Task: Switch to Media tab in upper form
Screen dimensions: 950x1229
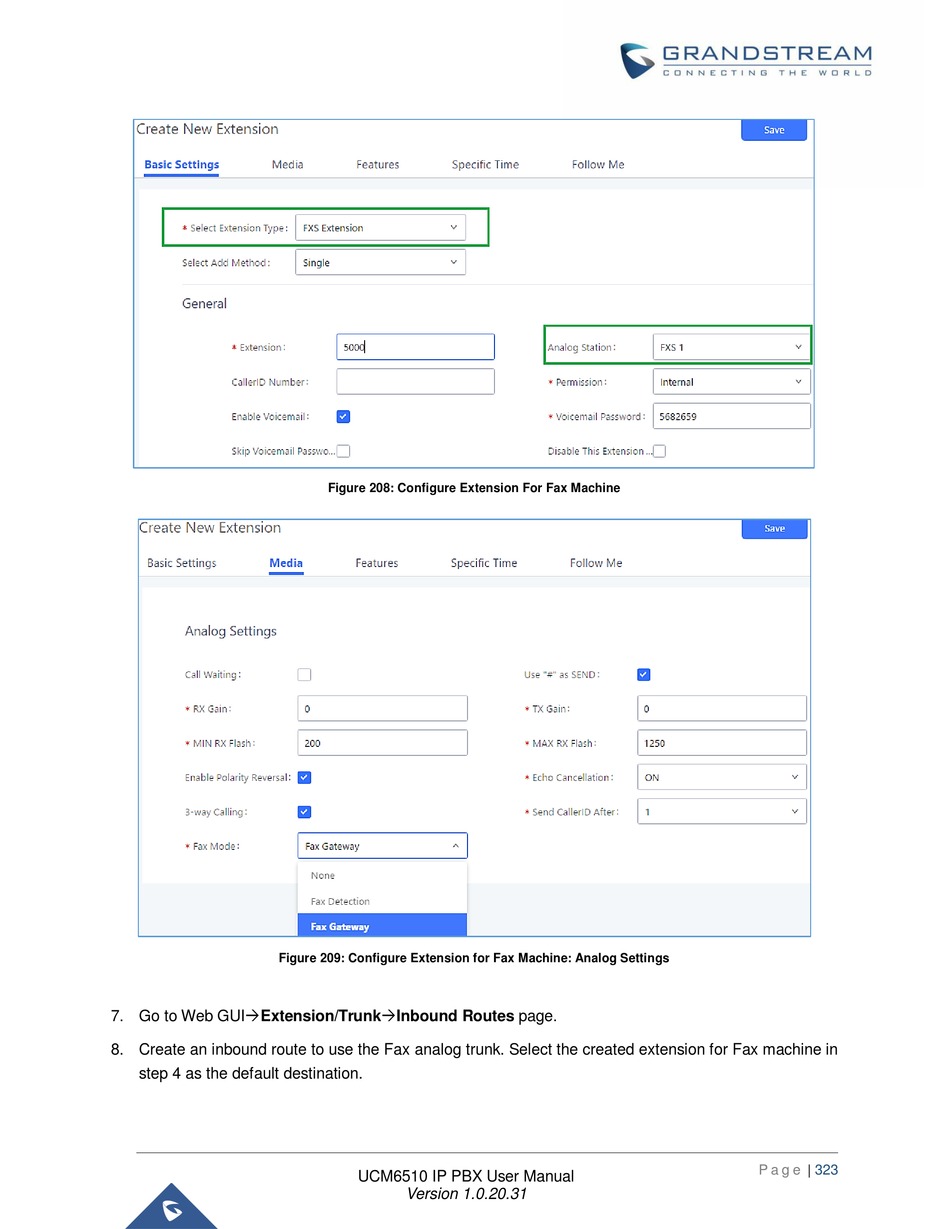Action: [287, 165]
